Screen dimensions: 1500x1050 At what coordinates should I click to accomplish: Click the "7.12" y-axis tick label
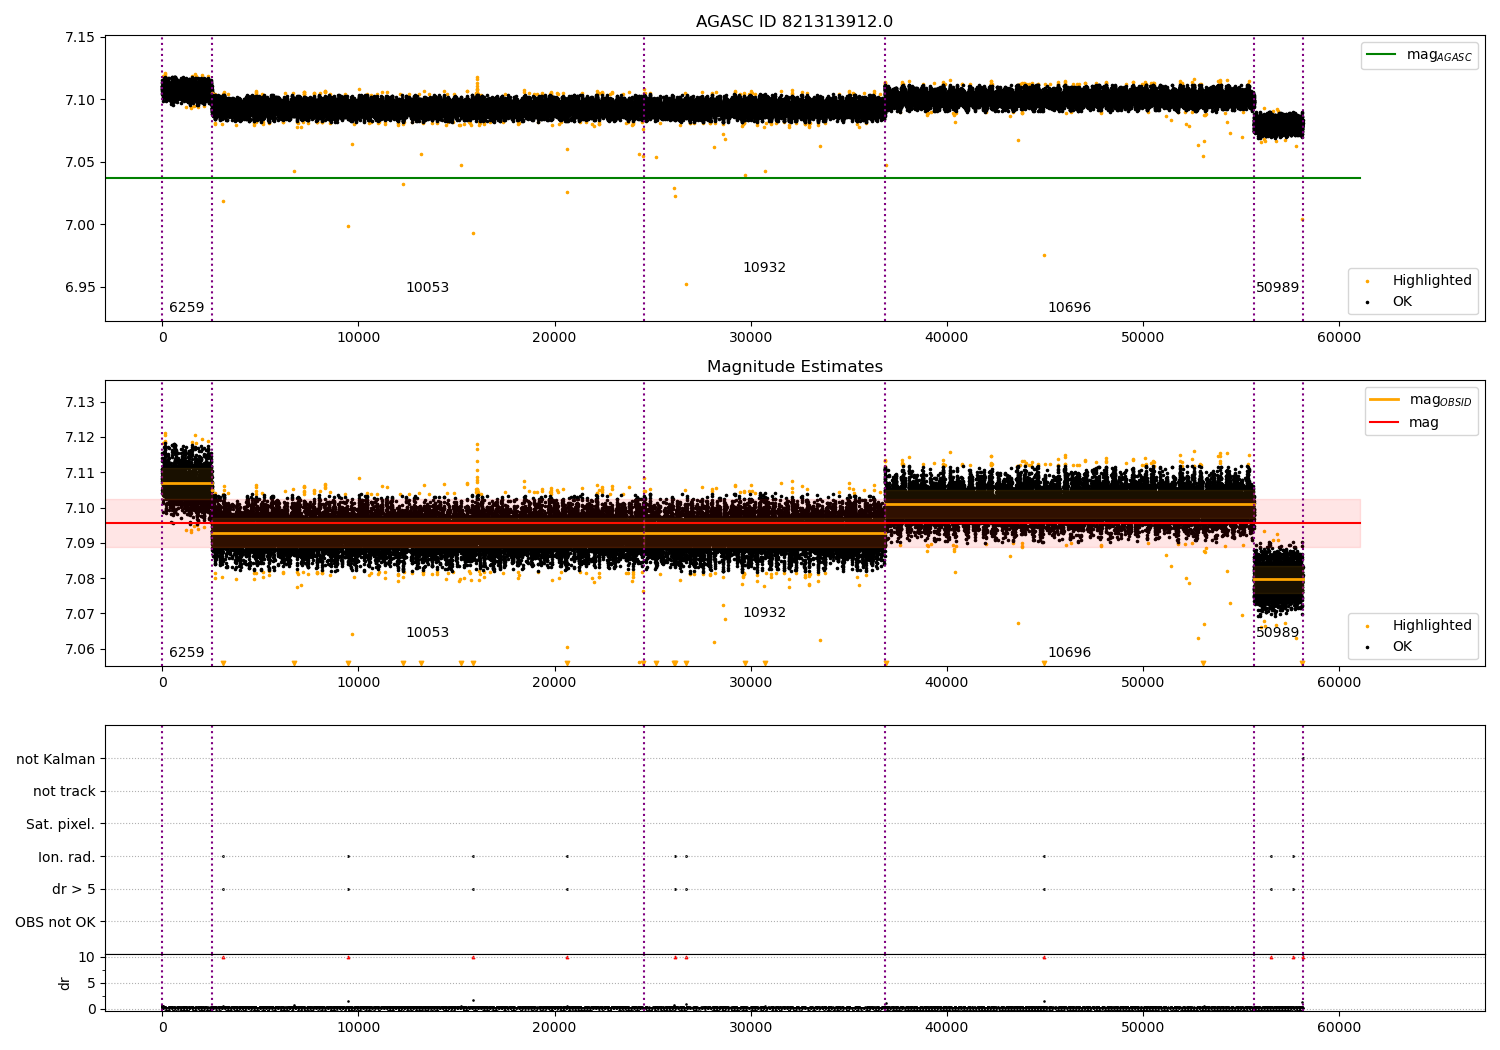(x=79, y=438)
